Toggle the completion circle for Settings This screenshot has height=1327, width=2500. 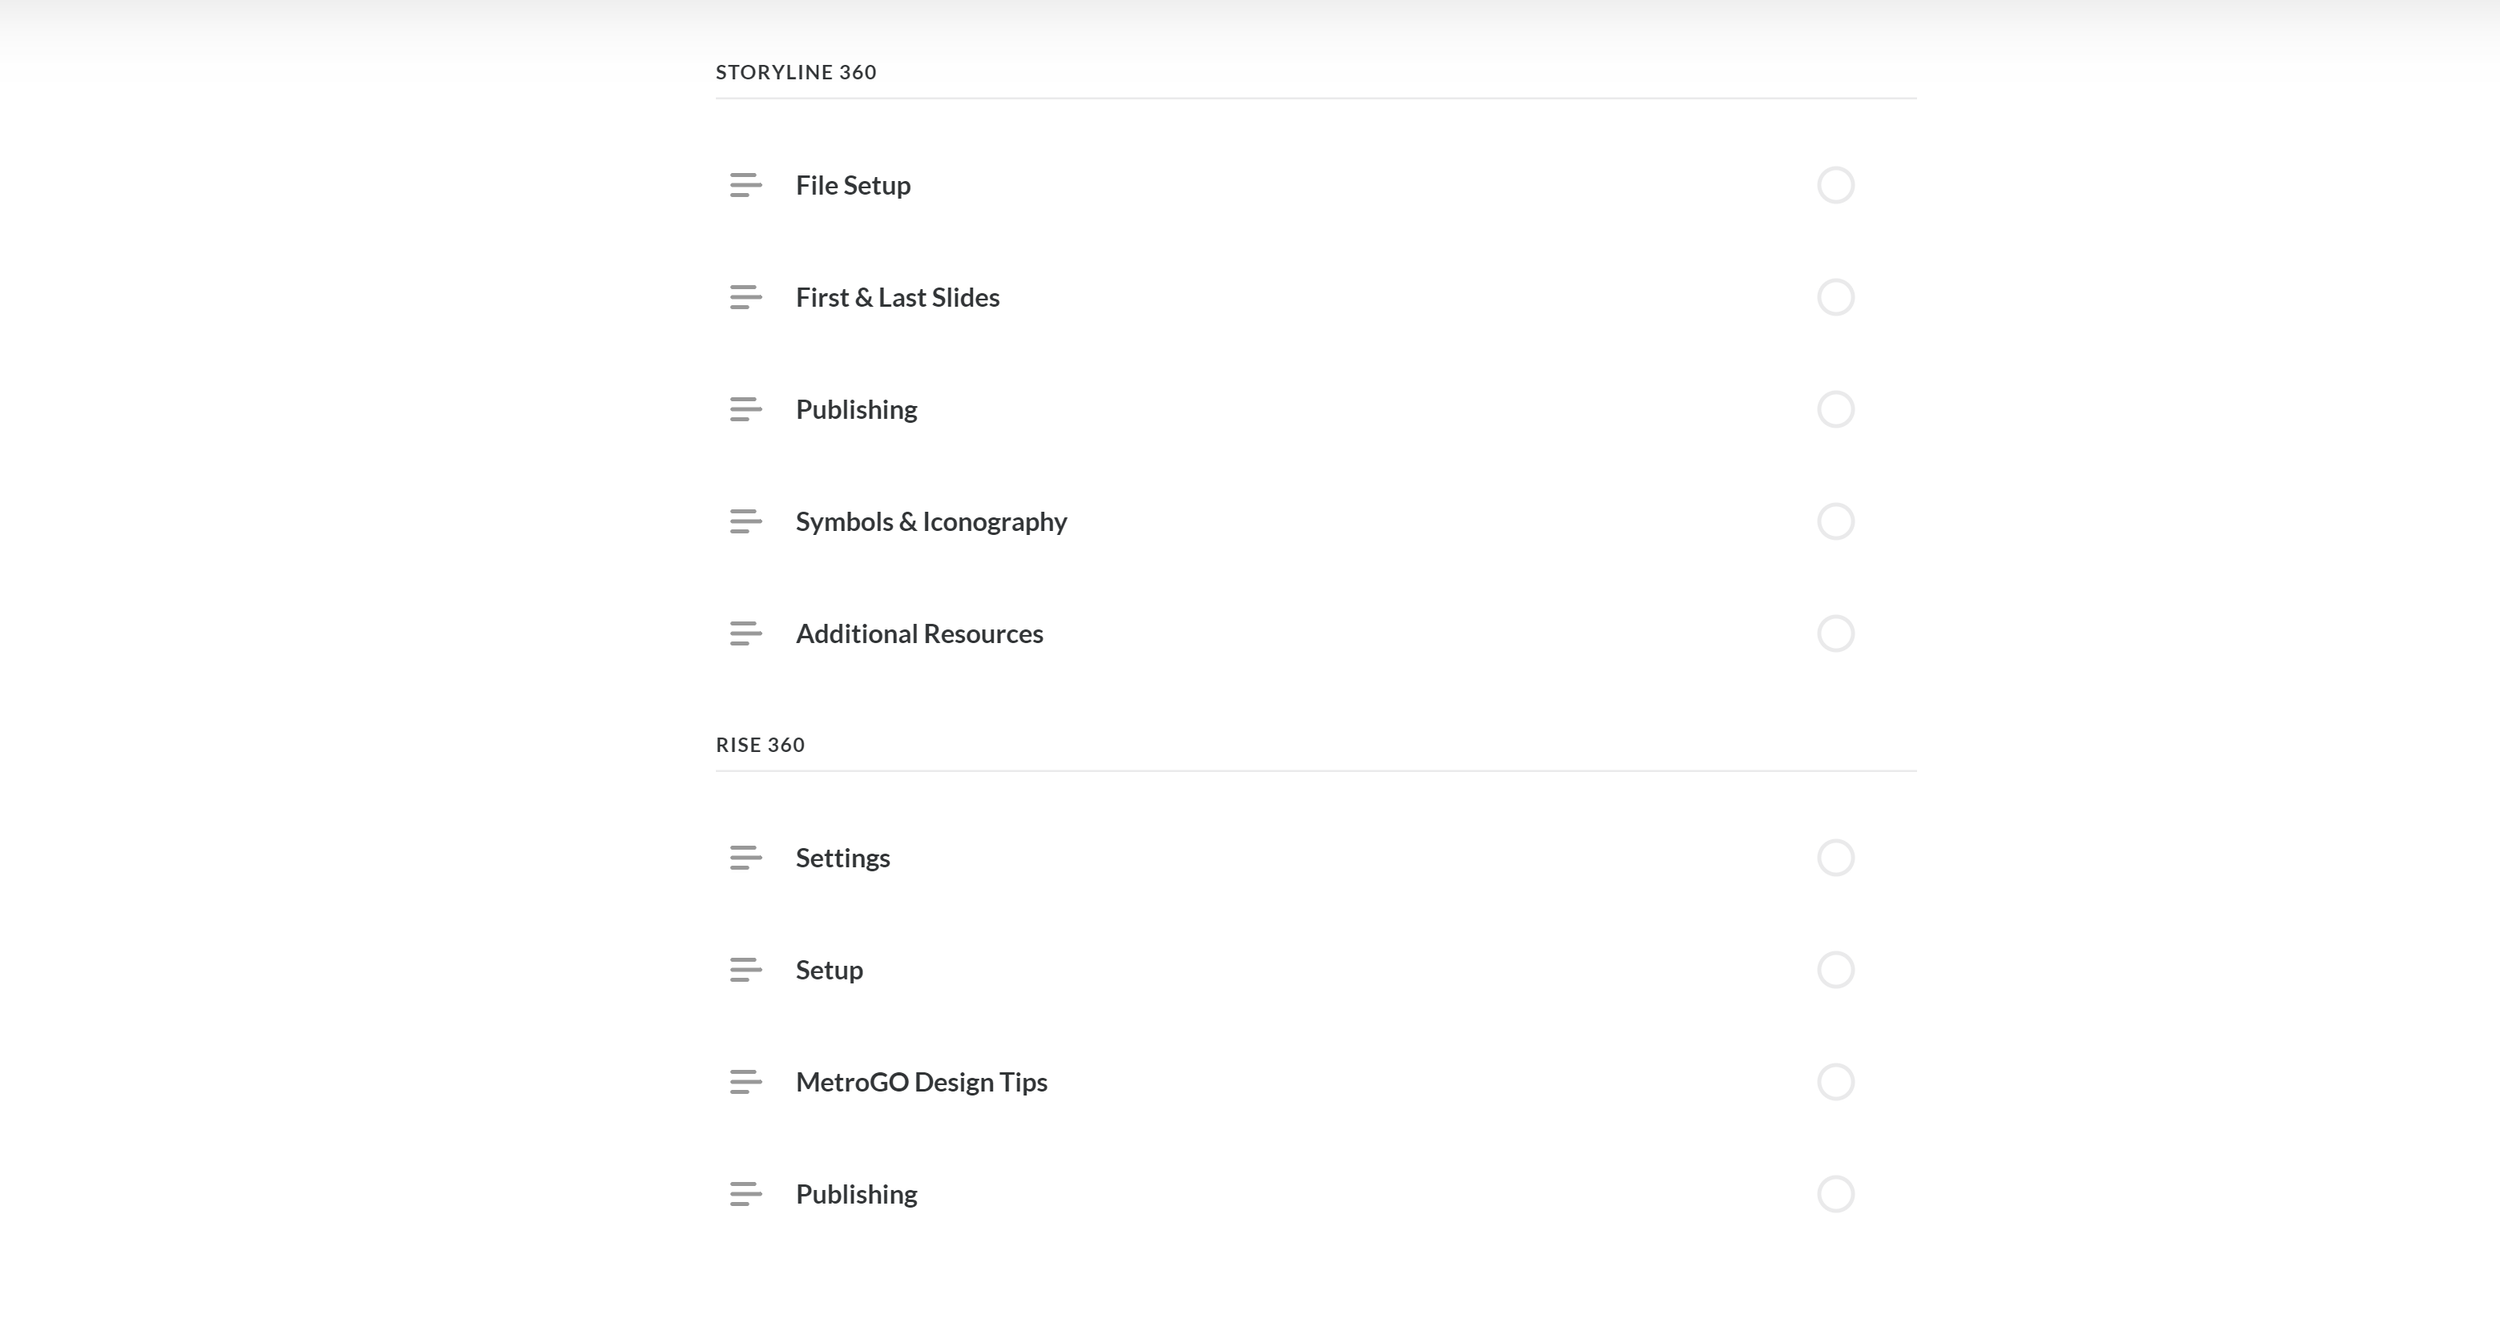[x=1835, y=857]
